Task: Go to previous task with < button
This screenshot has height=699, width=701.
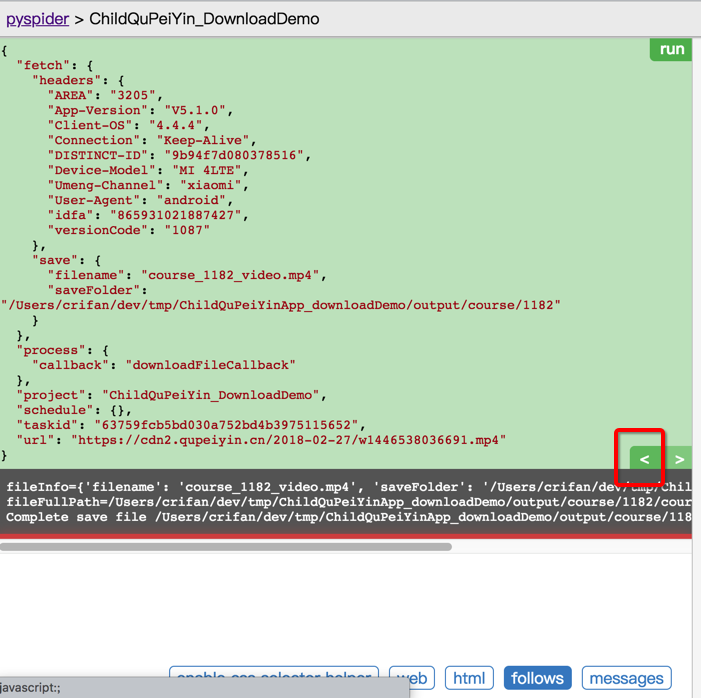Action: pos(644,458)
